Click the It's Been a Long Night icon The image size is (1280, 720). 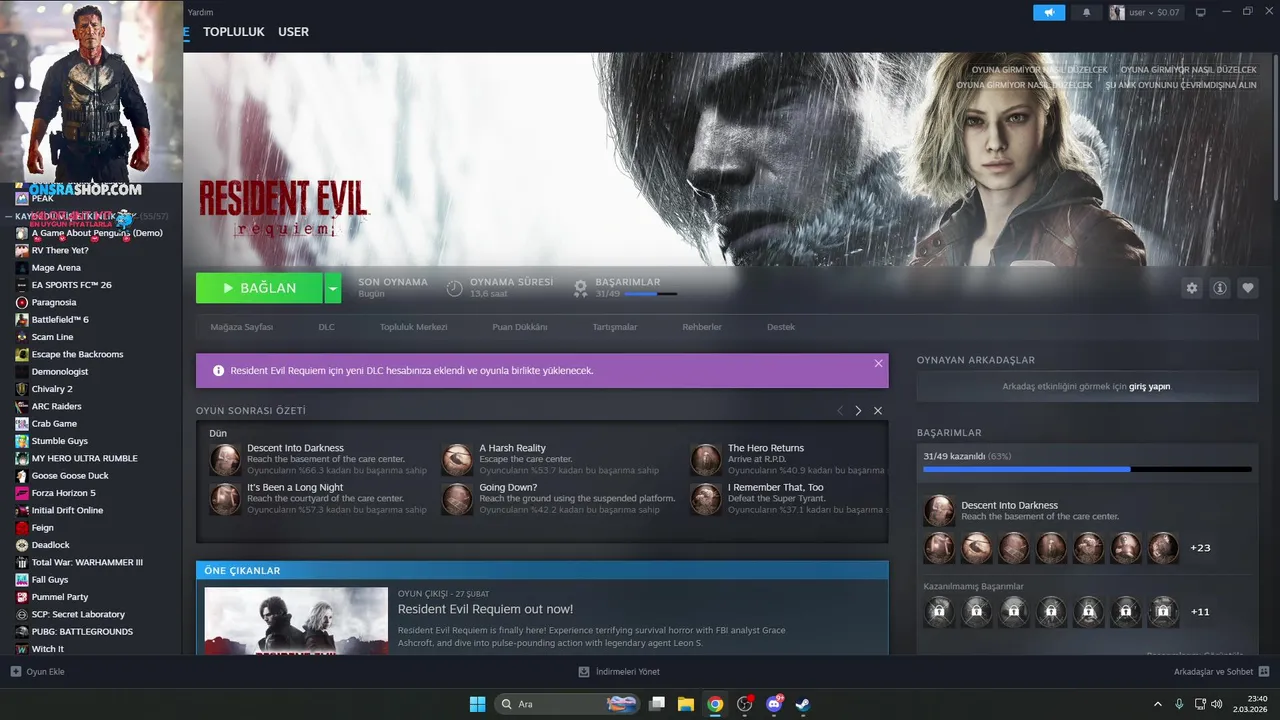[225, 499]
